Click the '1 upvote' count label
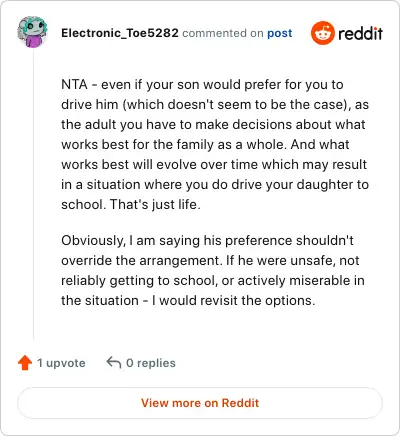The height and width of the screenshot is (436, 400). (61, 363)
